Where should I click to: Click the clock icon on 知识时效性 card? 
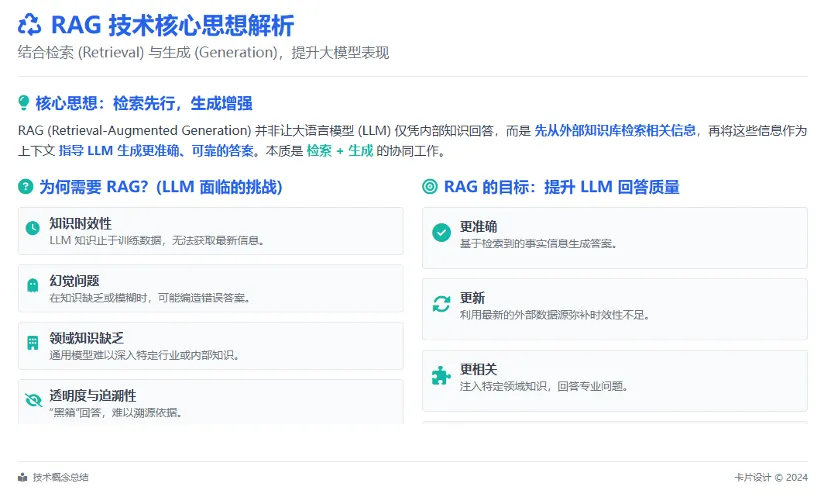click(33, 230)
